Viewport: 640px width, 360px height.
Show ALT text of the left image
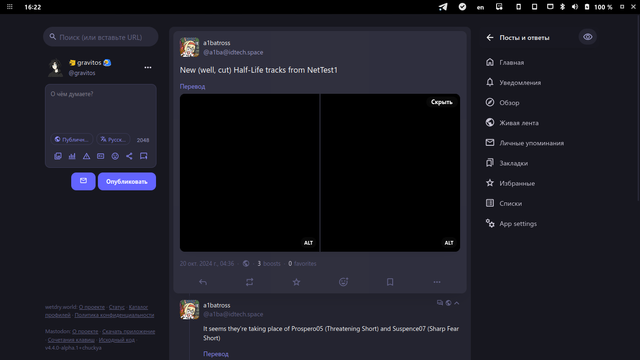[x=308, y=243]
